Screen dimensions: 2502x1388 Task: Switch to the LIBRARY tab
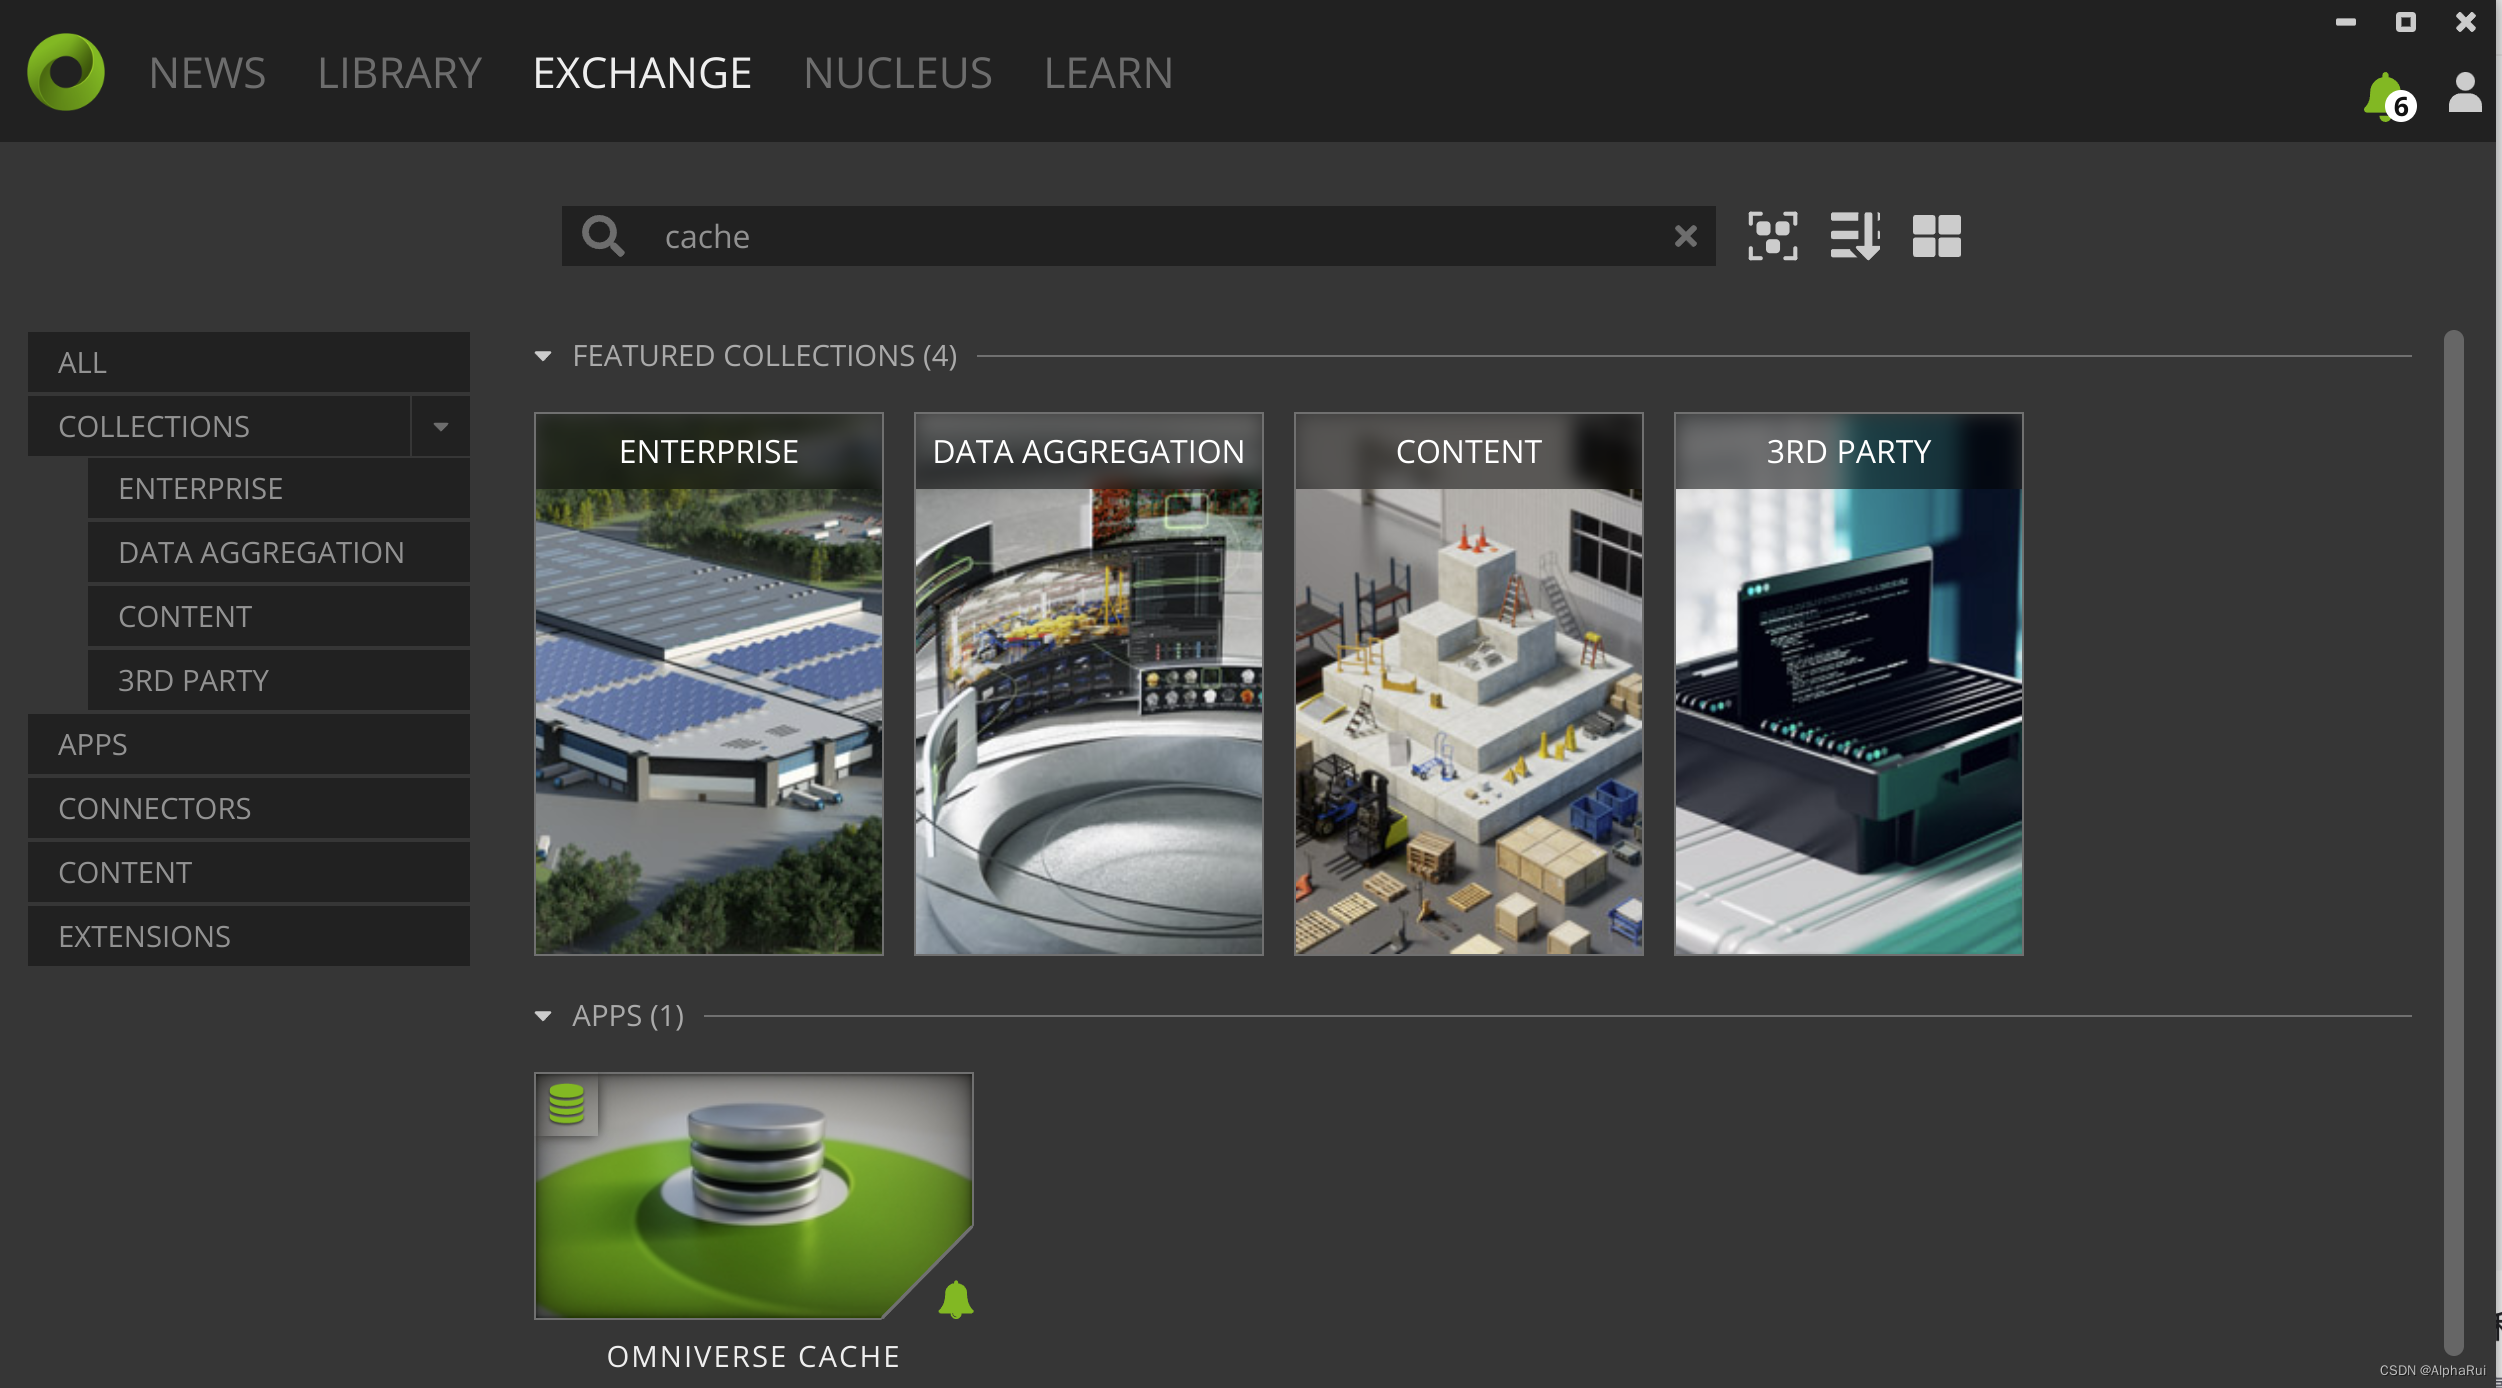pos(399,73)
